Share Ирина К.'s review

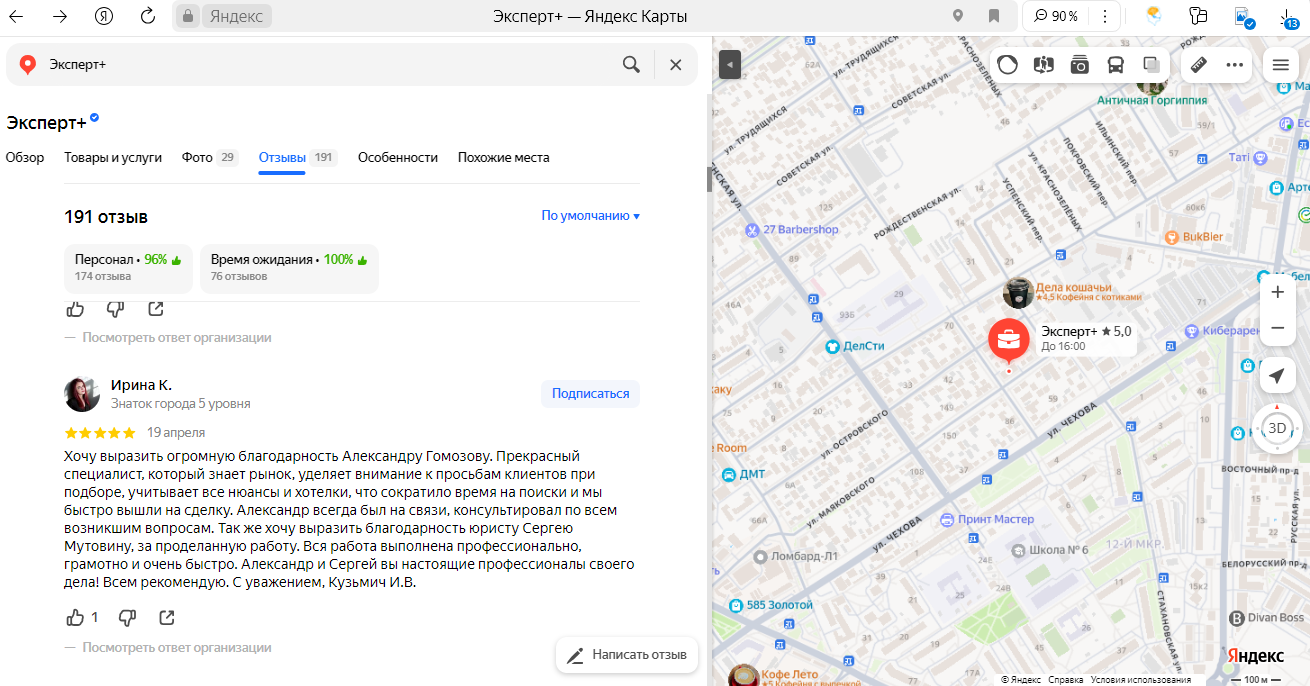pos(167,618)
